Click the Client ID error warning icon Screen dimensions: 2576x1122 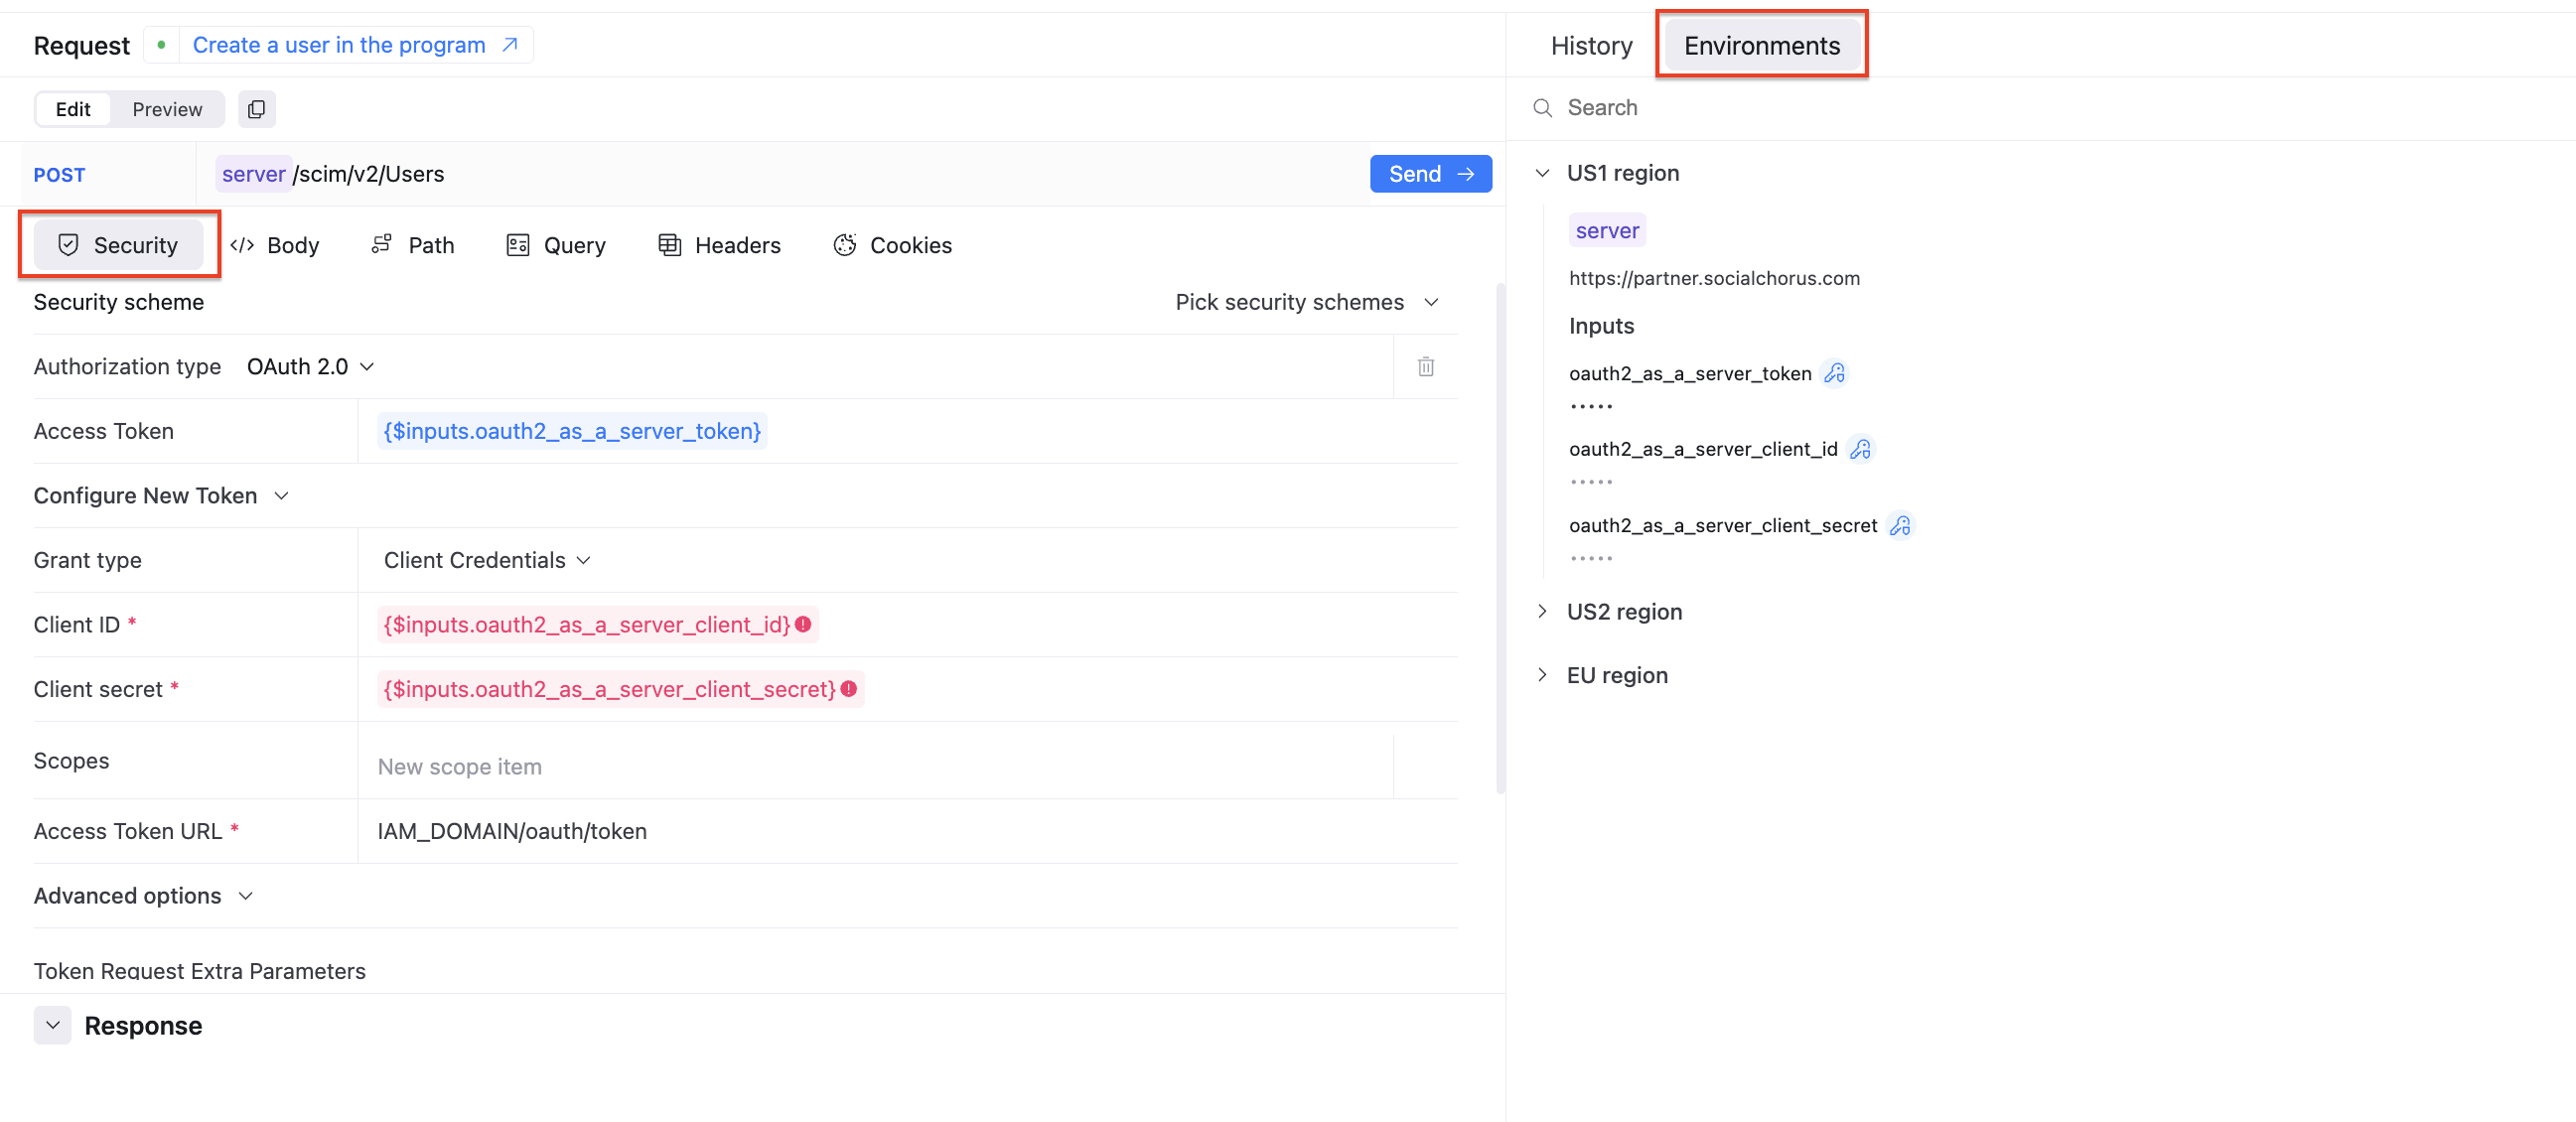point(803,624)
